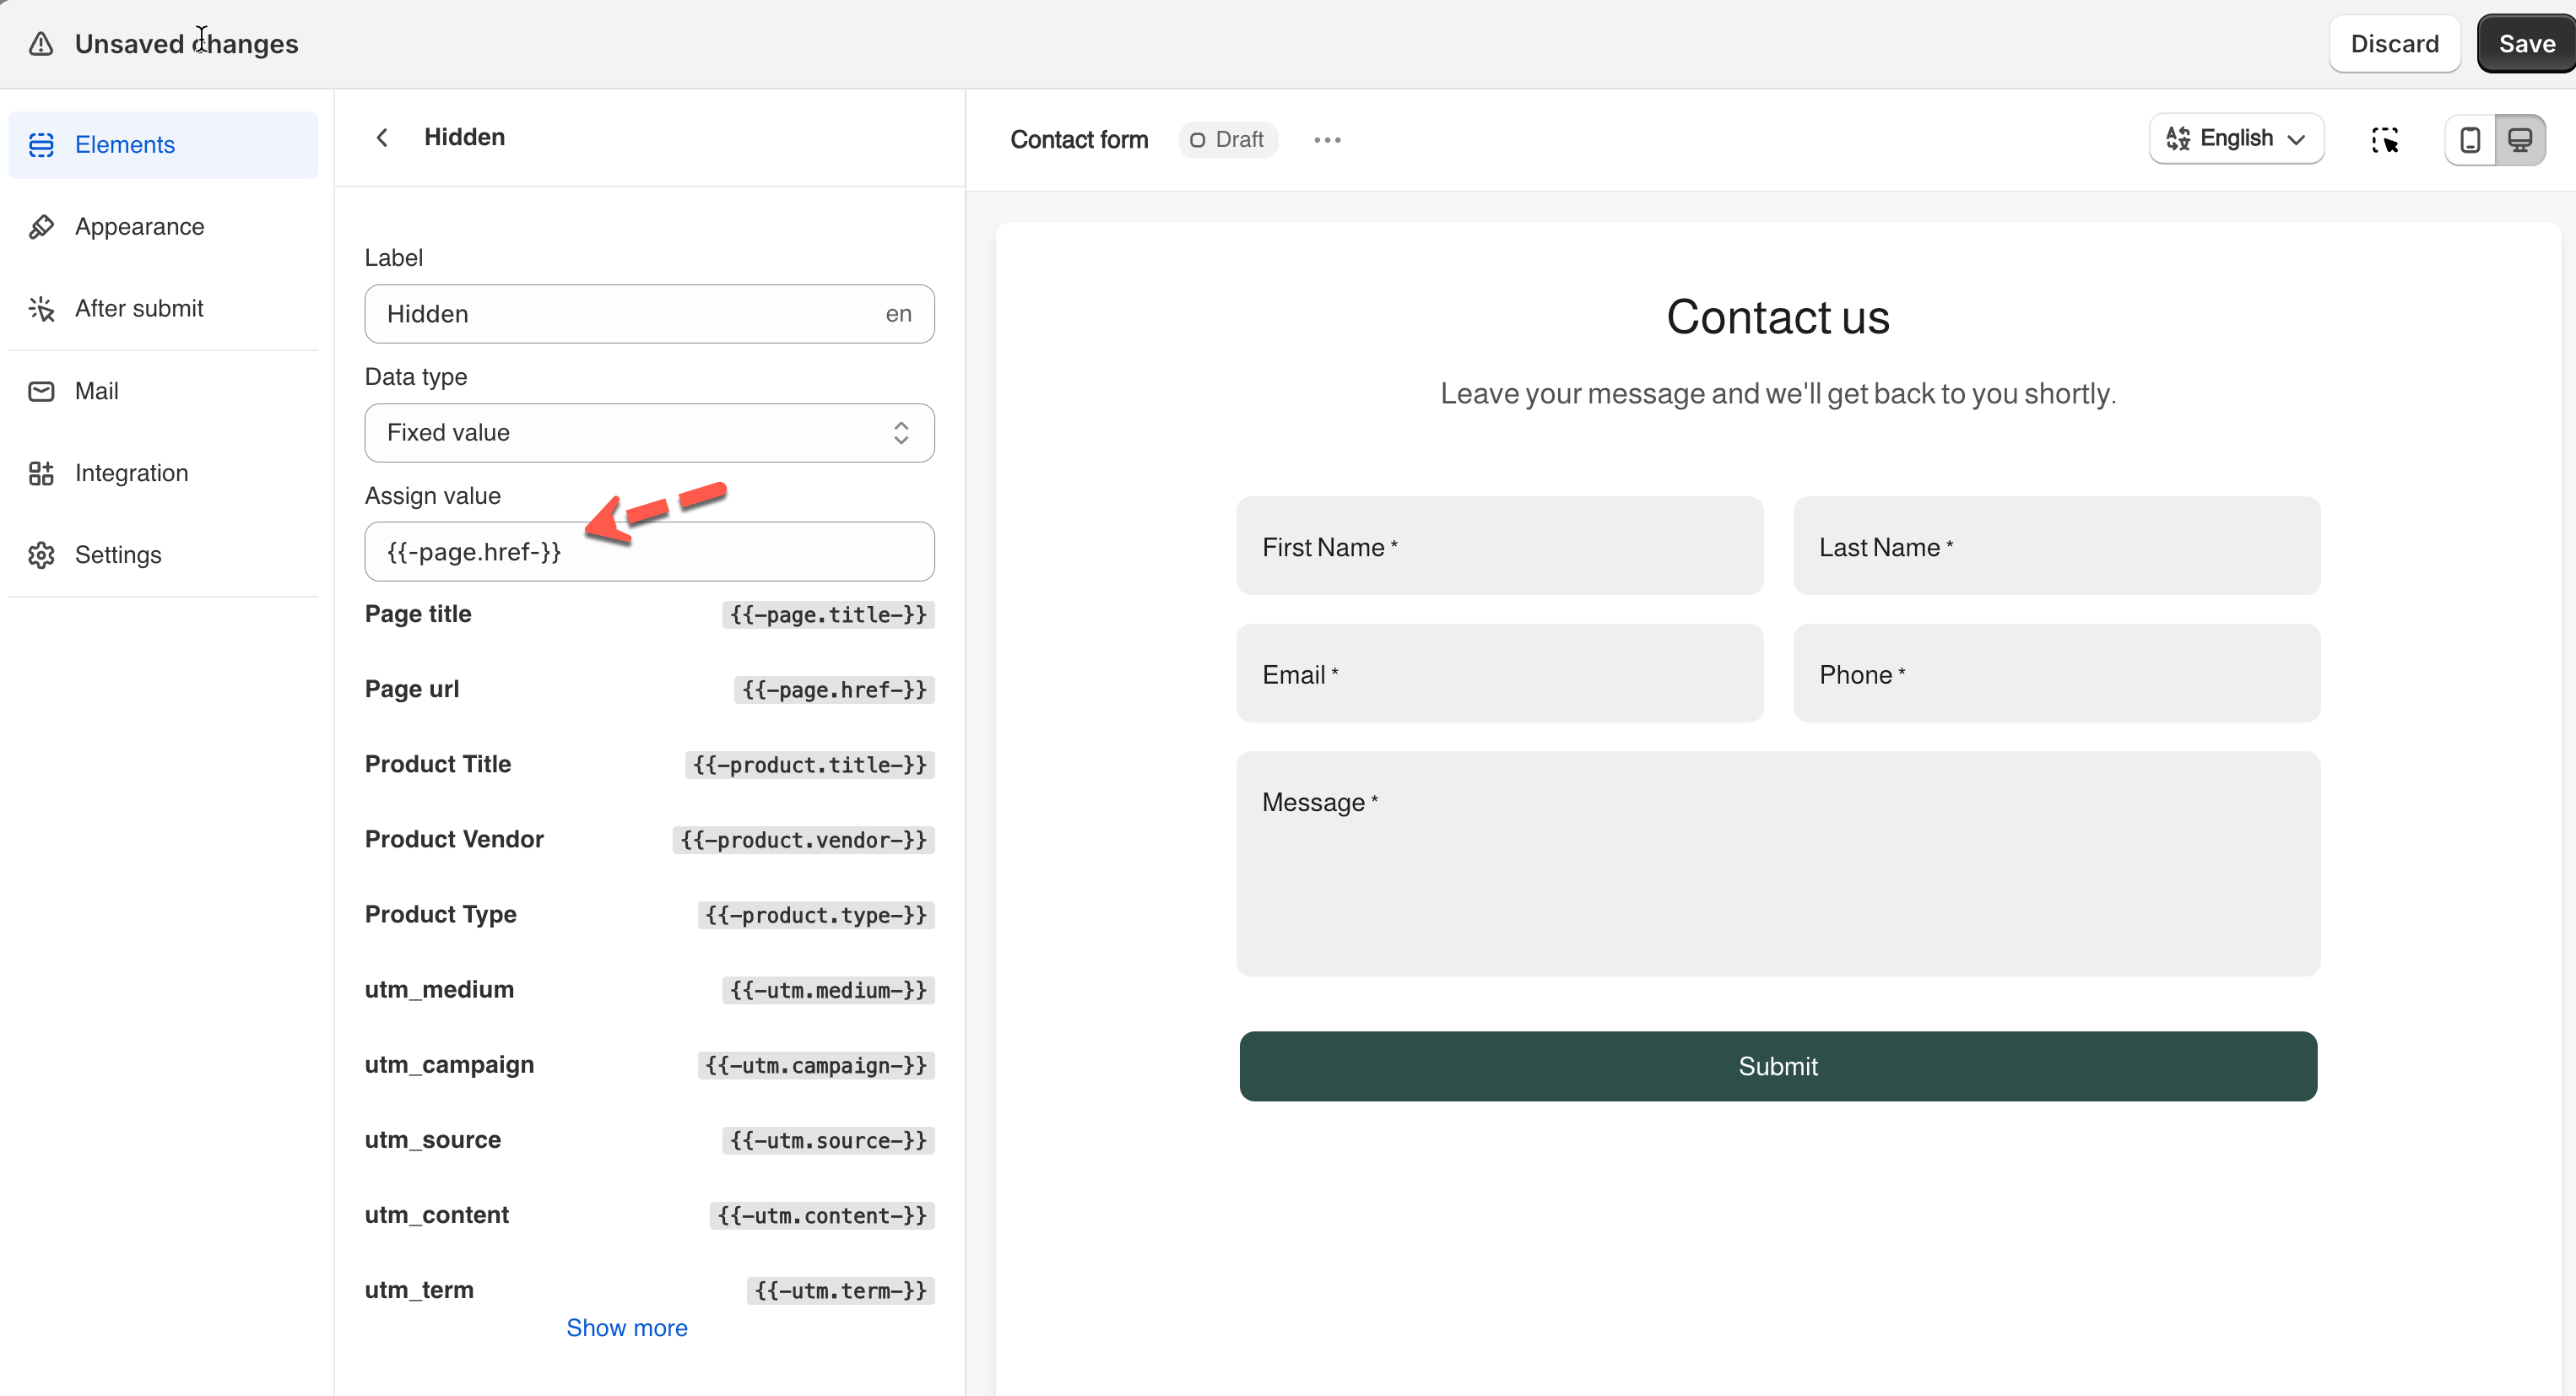This screenshot has height=1396, width=2576.
Task: Go to After submit section
Action: pos(139,309)
